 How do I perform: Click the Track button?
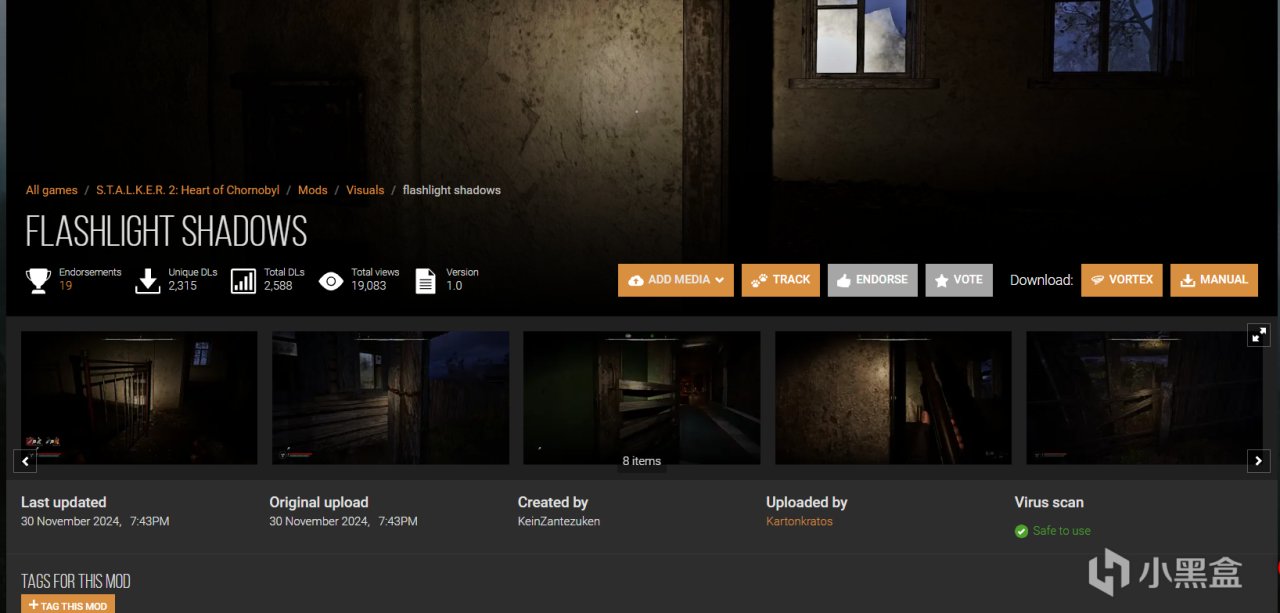click(x=781, y=280)
